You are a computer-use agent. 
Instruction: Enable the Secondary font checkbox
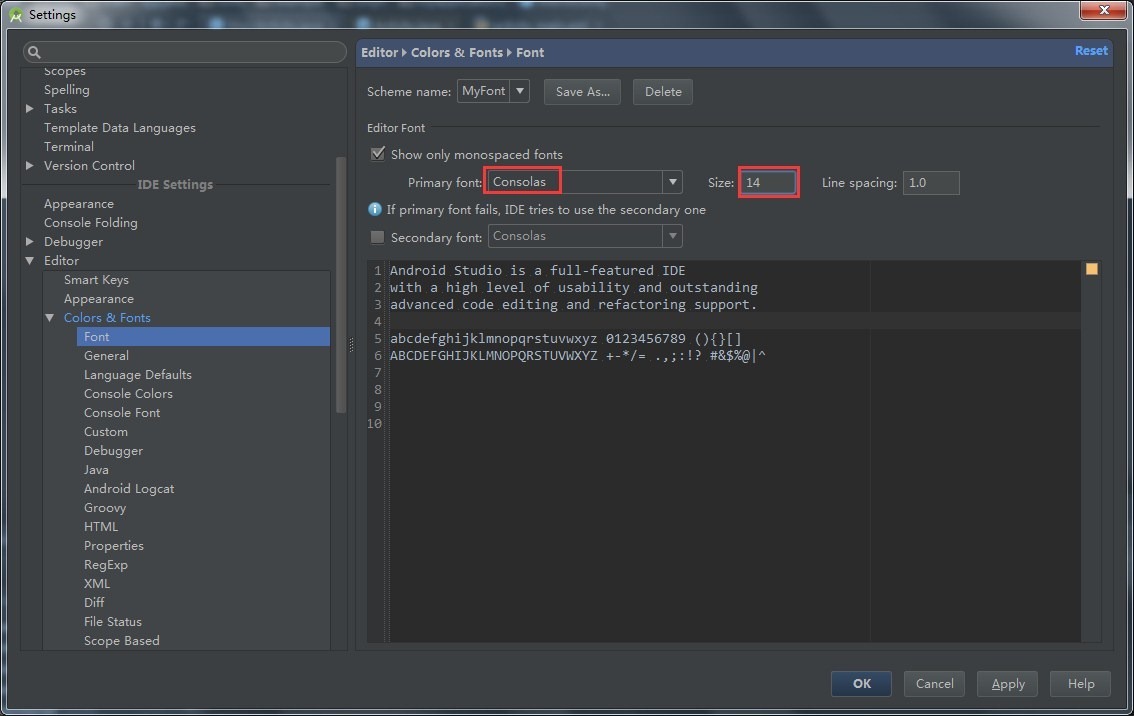[x=378, y=237]
